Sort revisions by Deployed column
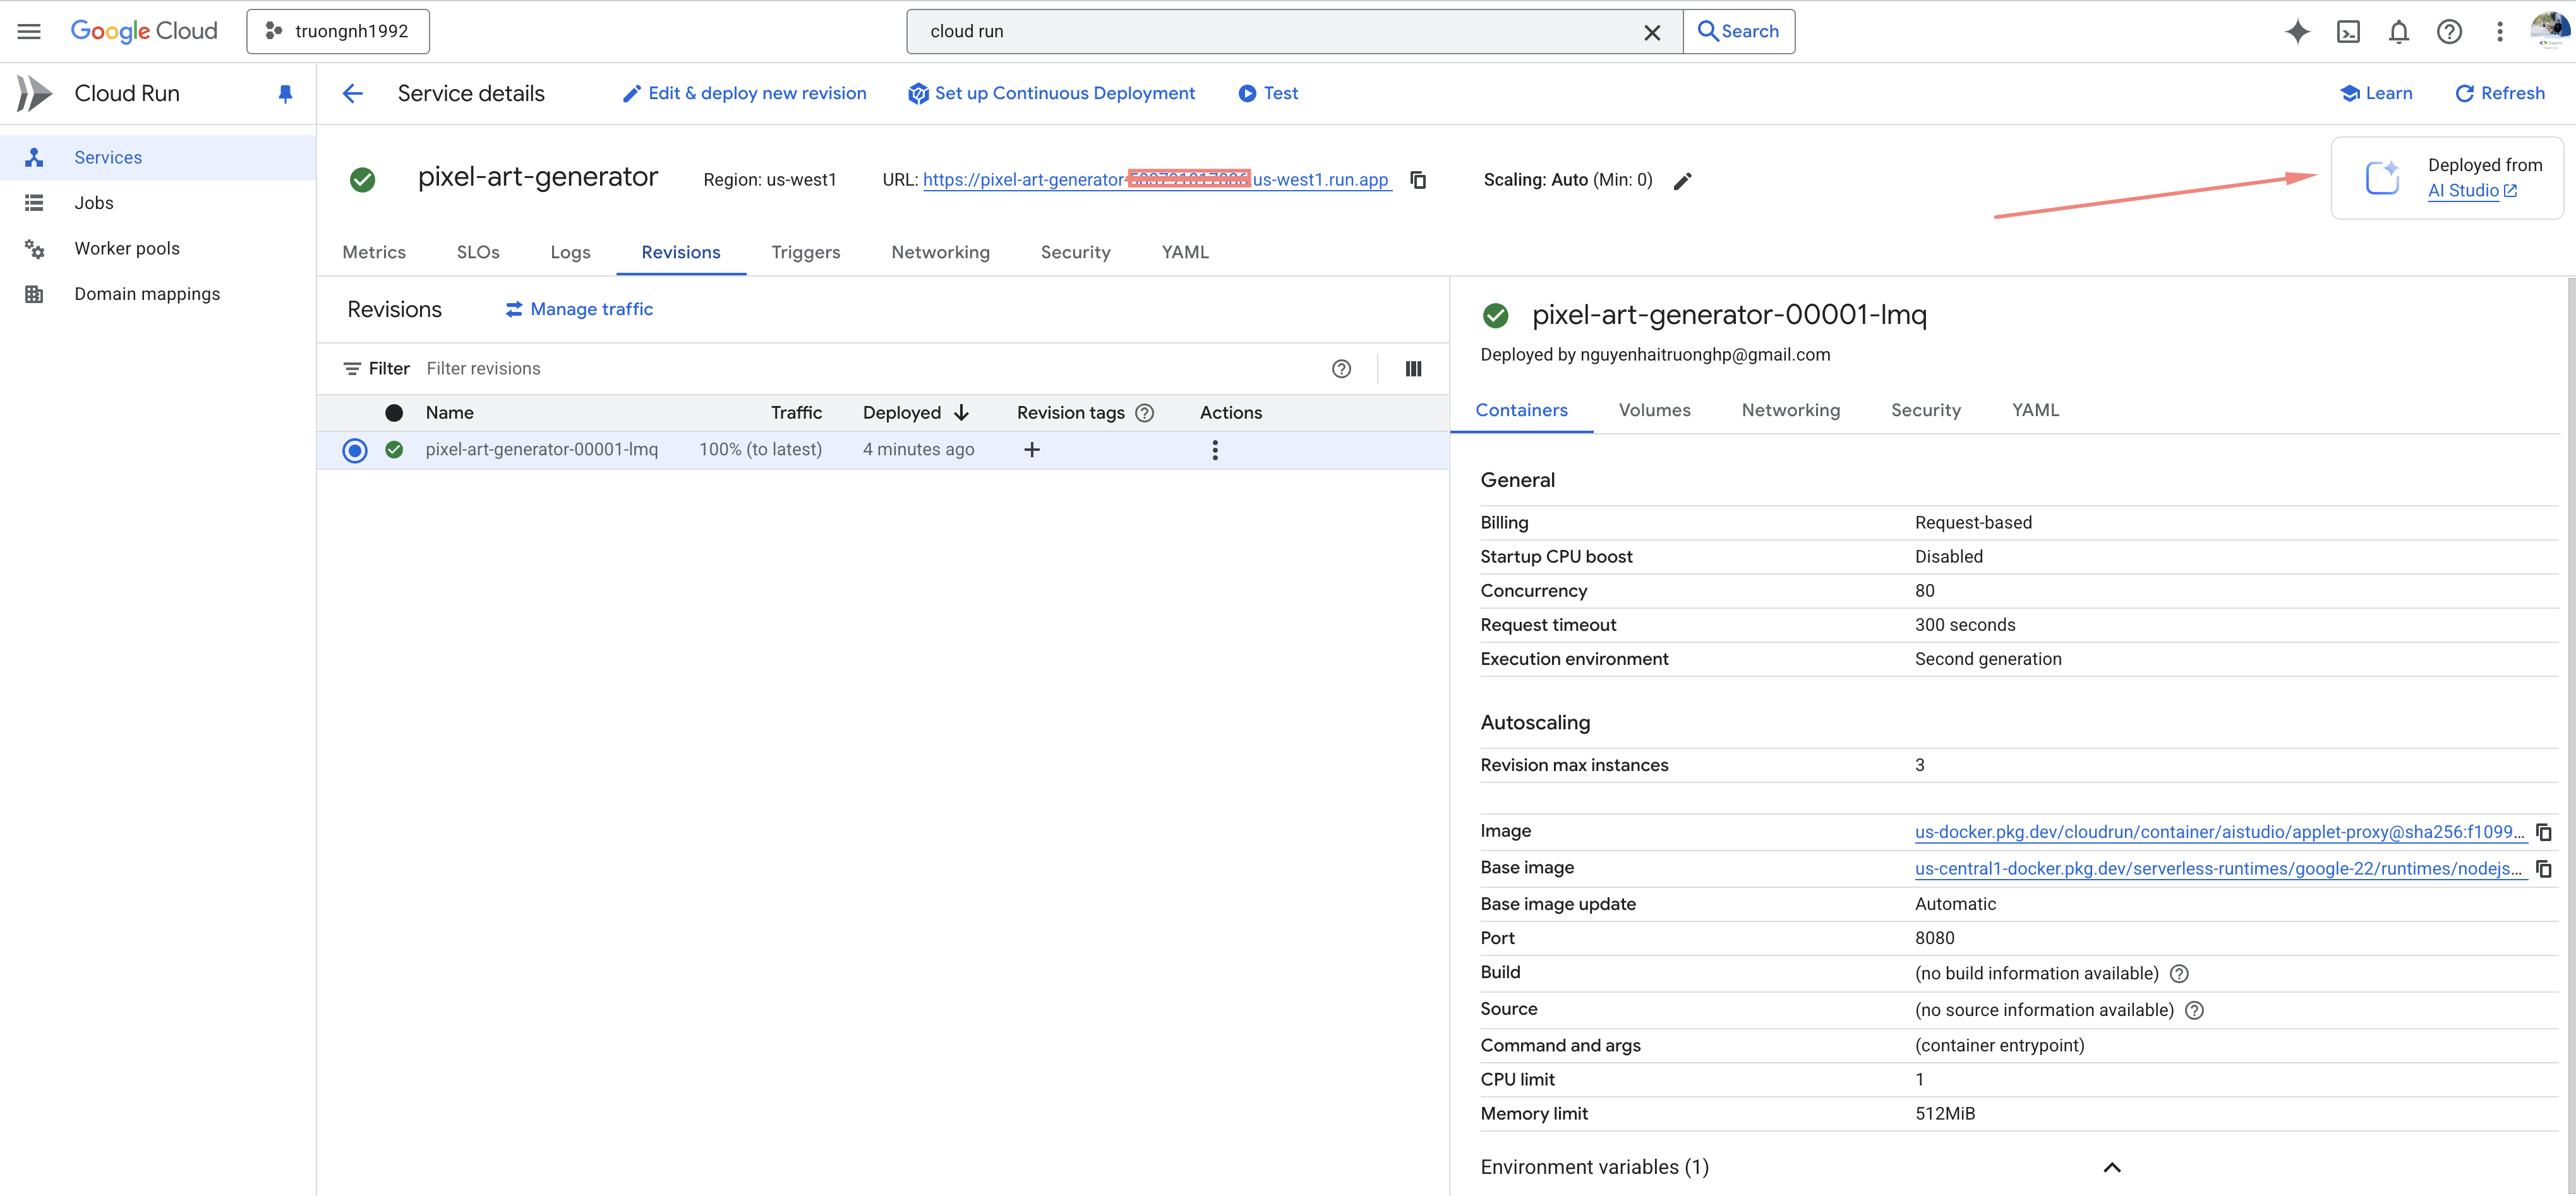 (915, 413)
